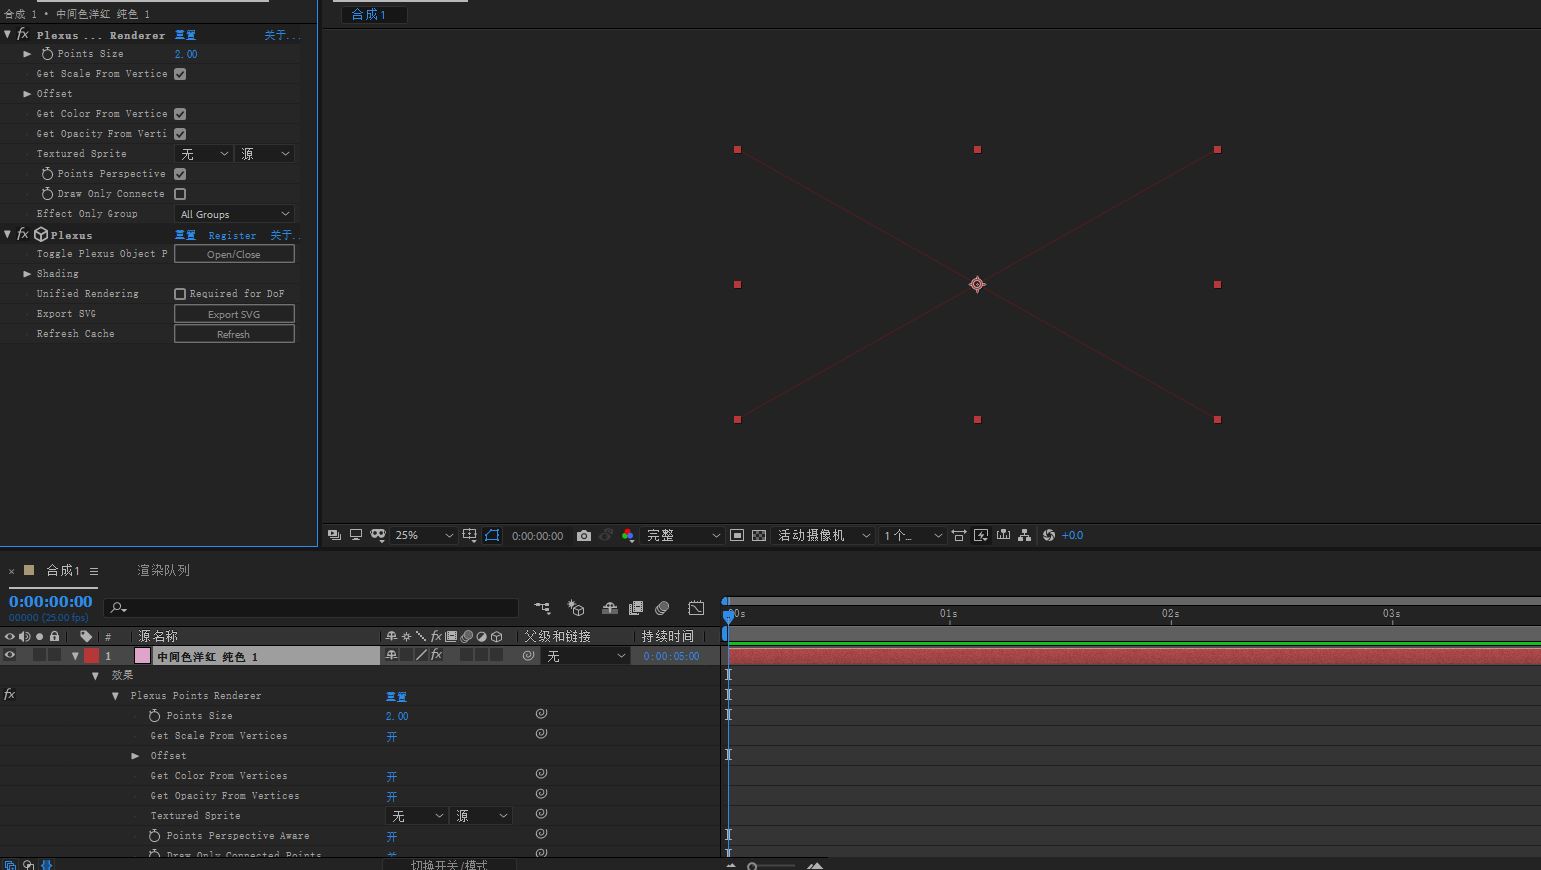The image size is (1541, 870).
Task: Collapse the Plexus Points Renderer effect in timeline
Action: point(115,696)
